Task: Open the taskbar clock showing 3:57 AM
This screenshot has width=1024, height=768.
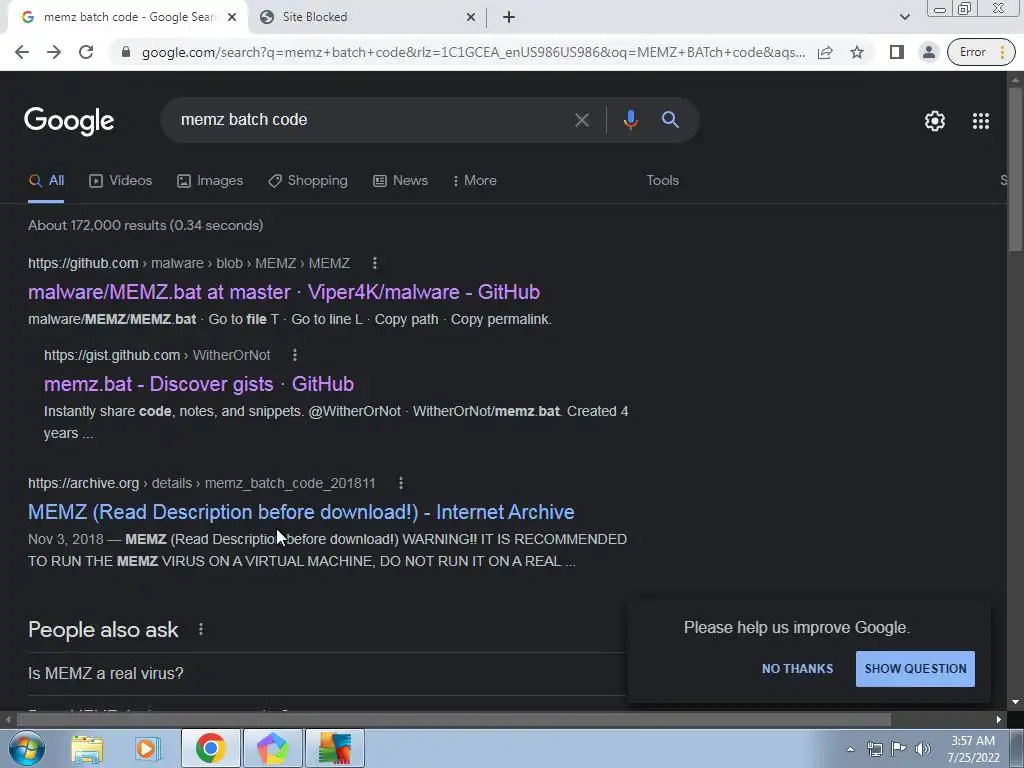Action: [x=973, y=749]
